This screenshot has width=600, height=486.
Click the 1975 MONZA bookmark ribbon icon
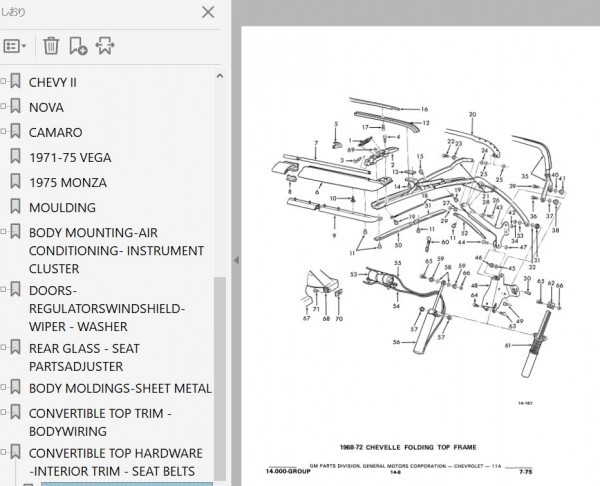coord(15,181)
